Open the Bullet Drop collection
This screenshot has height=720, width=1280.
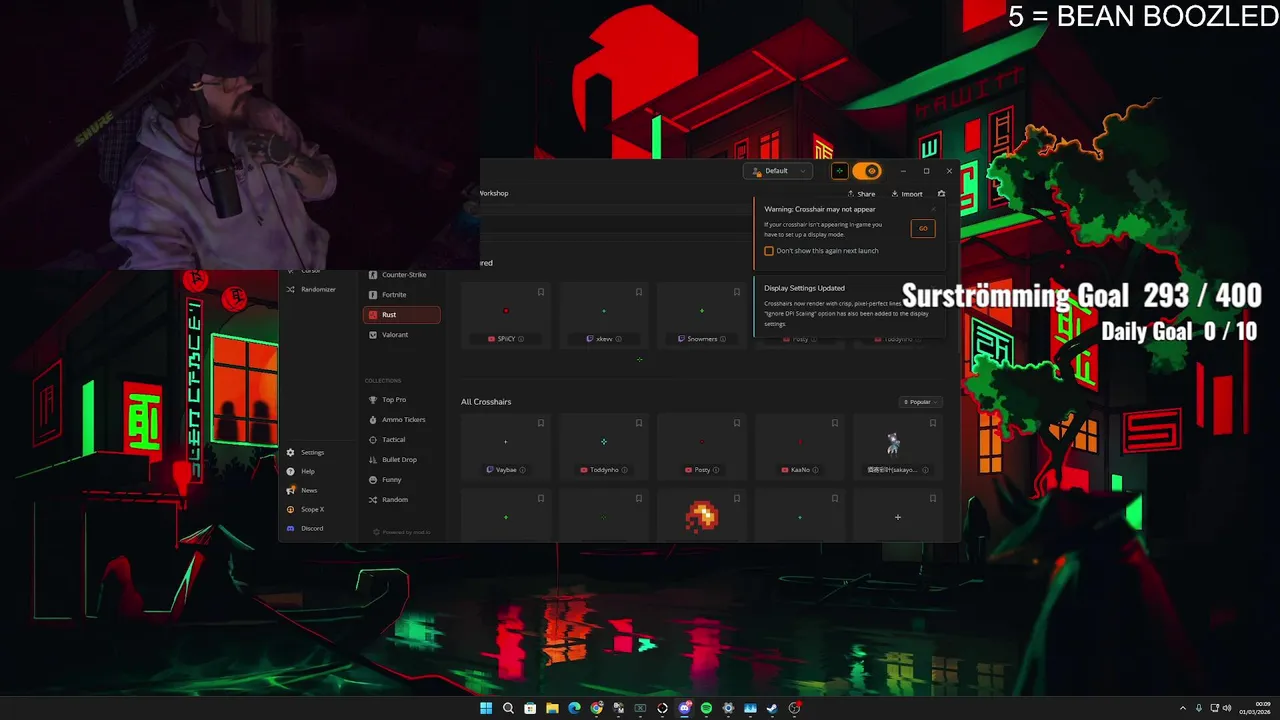(401, 460)
